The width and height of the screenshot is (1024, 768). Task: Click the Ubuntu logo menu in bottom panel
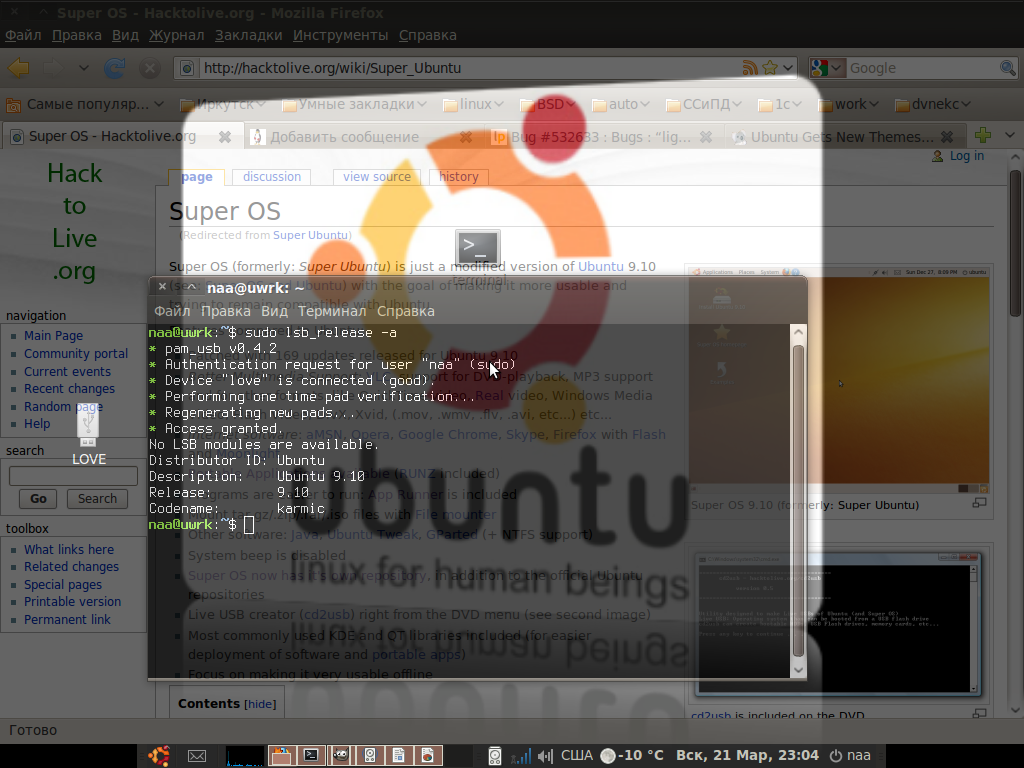[x=159, y=756]
